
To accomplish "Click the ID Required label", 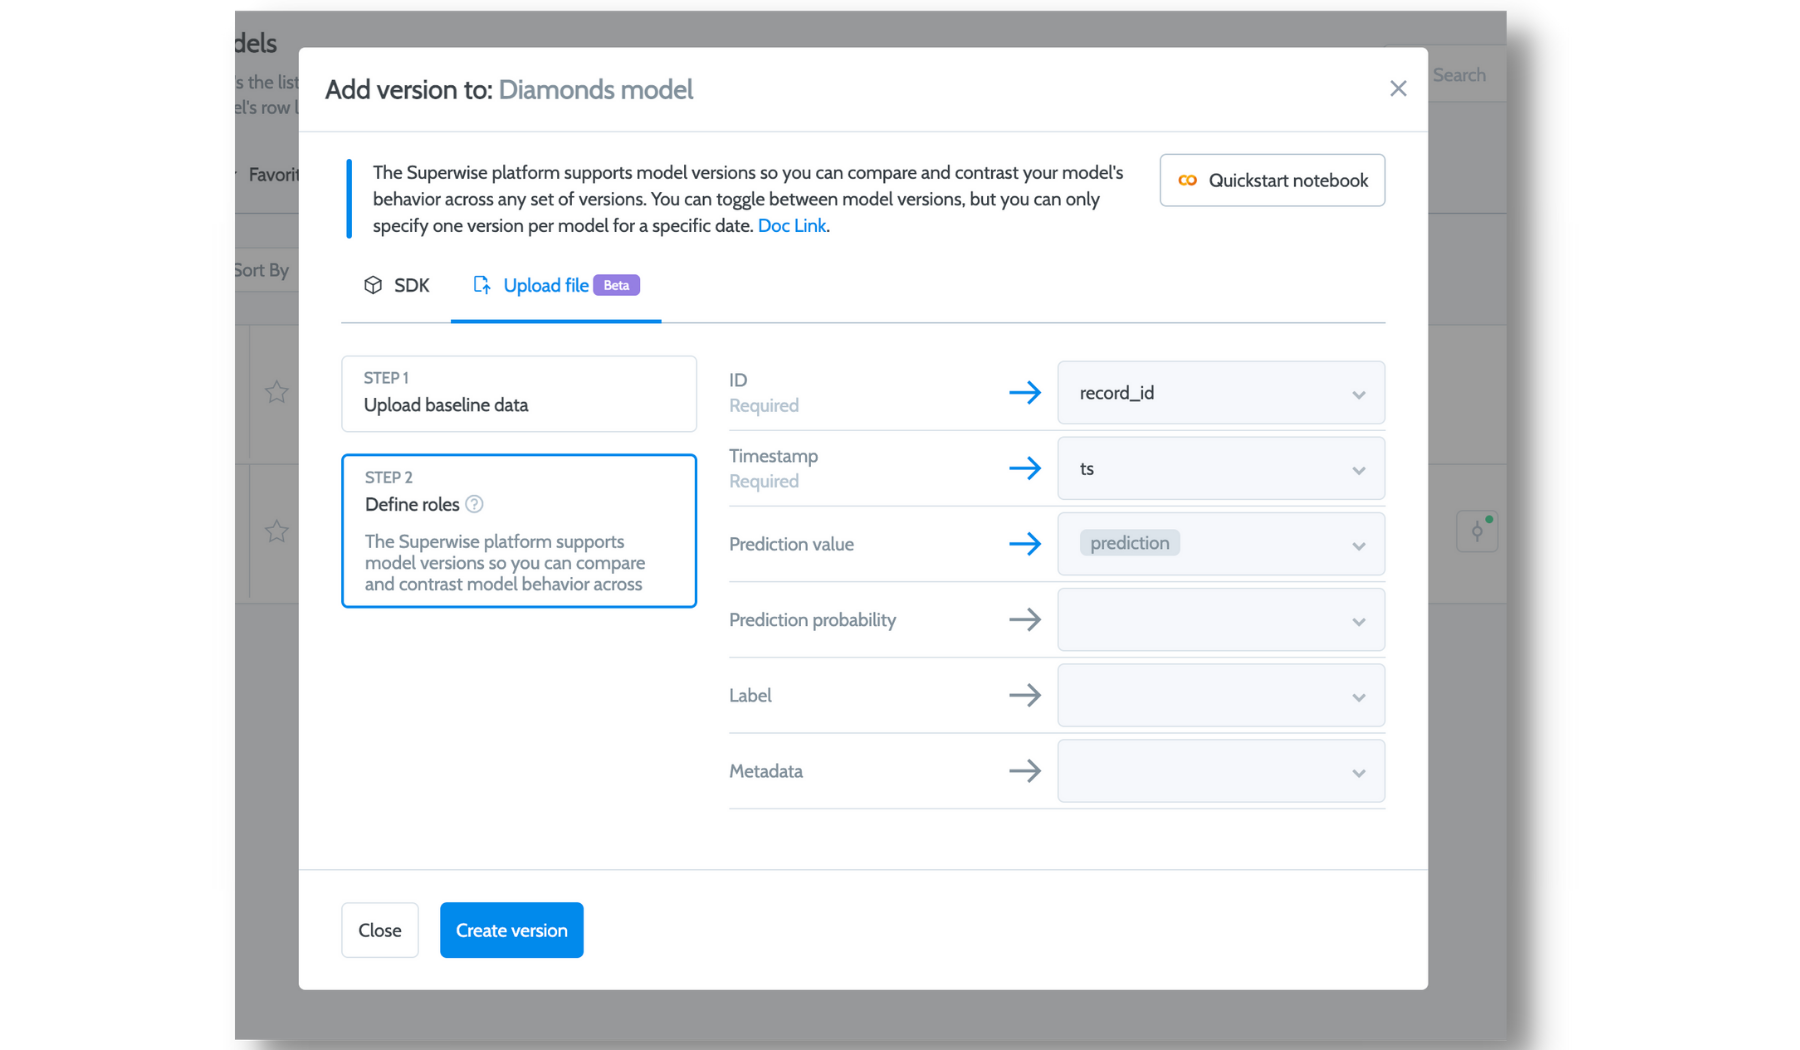I will 764,393.
